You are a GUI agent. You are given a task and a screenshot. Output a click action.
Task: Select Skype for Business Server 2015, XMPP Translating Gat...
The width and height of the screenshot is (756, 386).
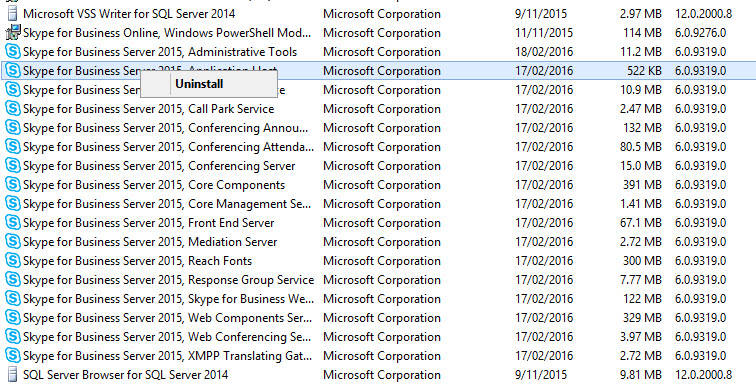[167, 356]
